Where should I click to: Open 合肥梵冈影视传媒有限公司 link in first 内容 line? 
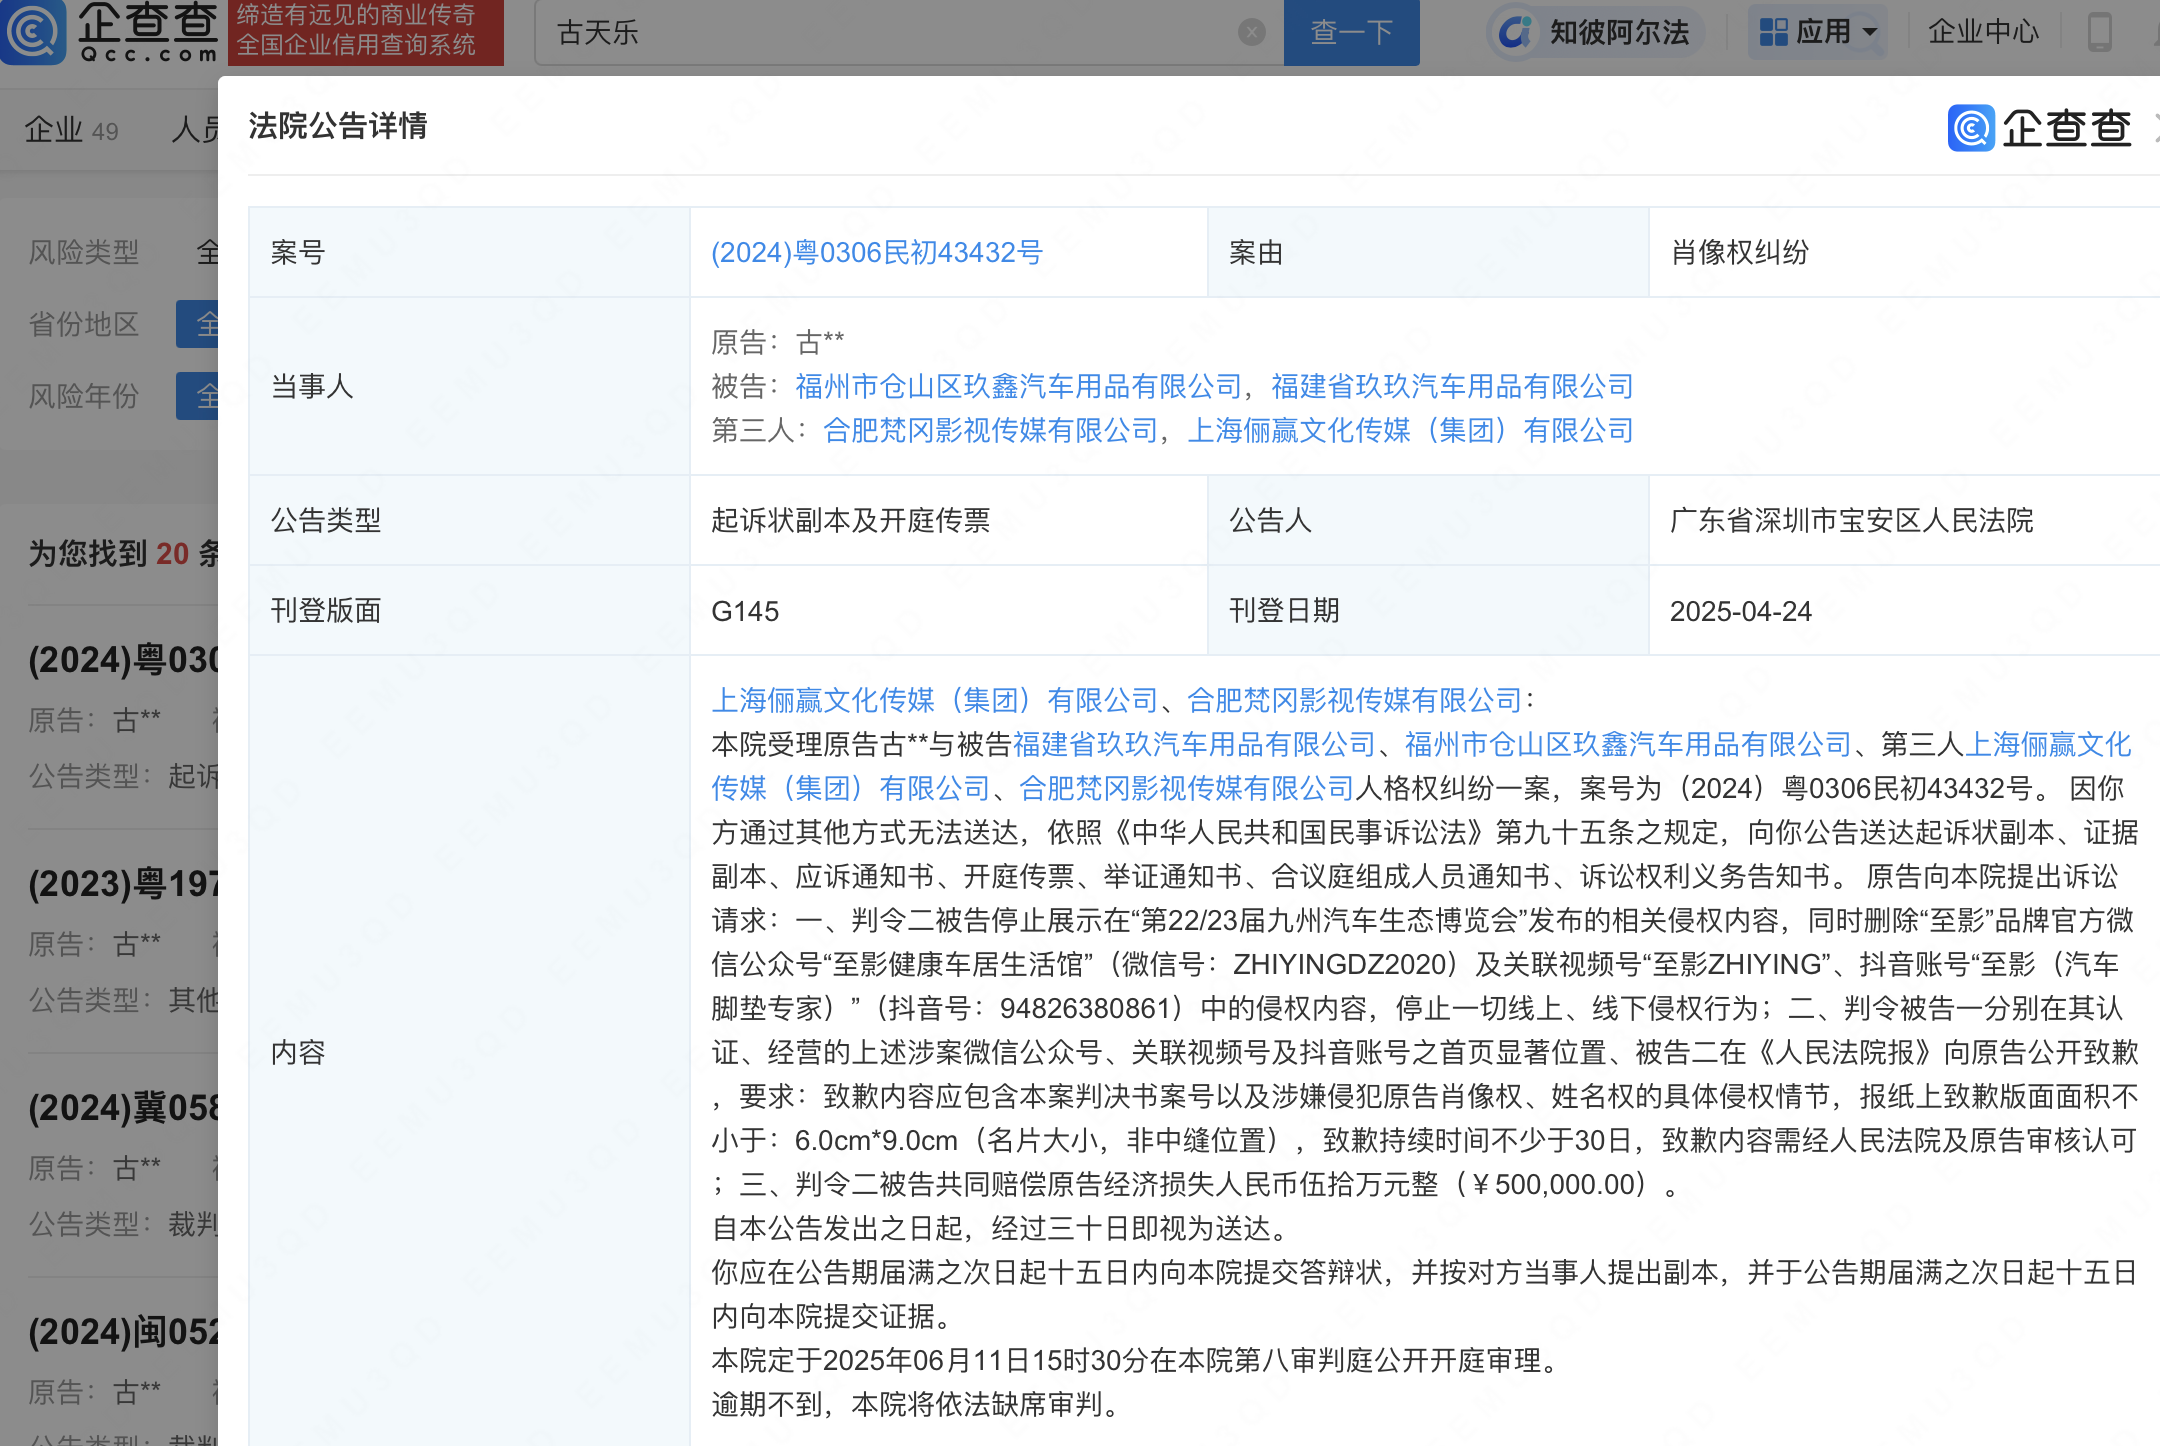point(1354,700)
